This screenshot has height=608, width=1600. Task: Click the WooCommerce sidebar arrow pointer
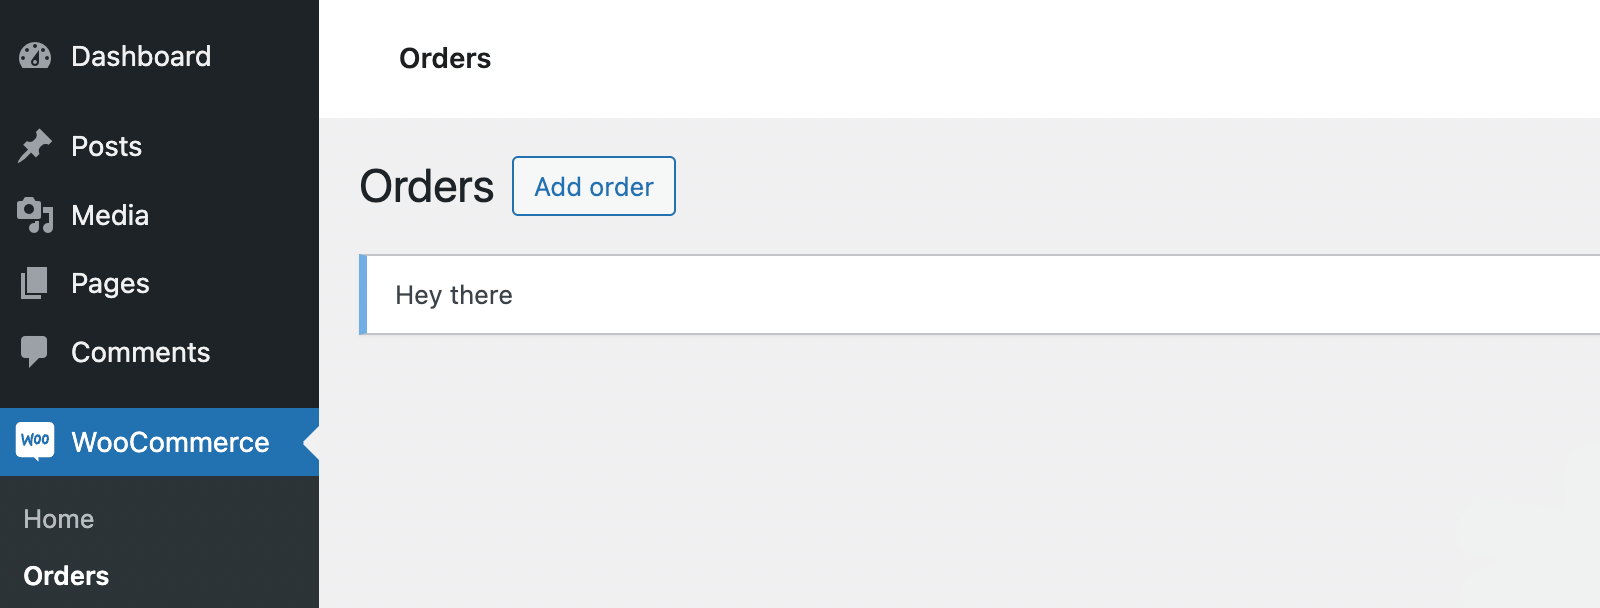[314, 441]
